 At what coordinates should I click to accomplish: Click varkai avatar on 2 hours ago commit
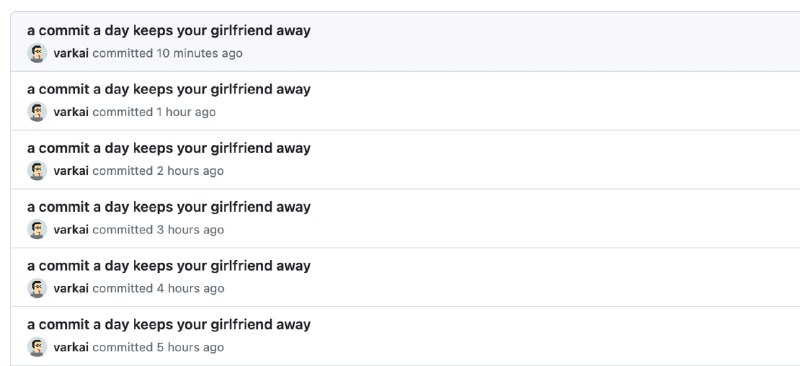[x=37, y=170]
